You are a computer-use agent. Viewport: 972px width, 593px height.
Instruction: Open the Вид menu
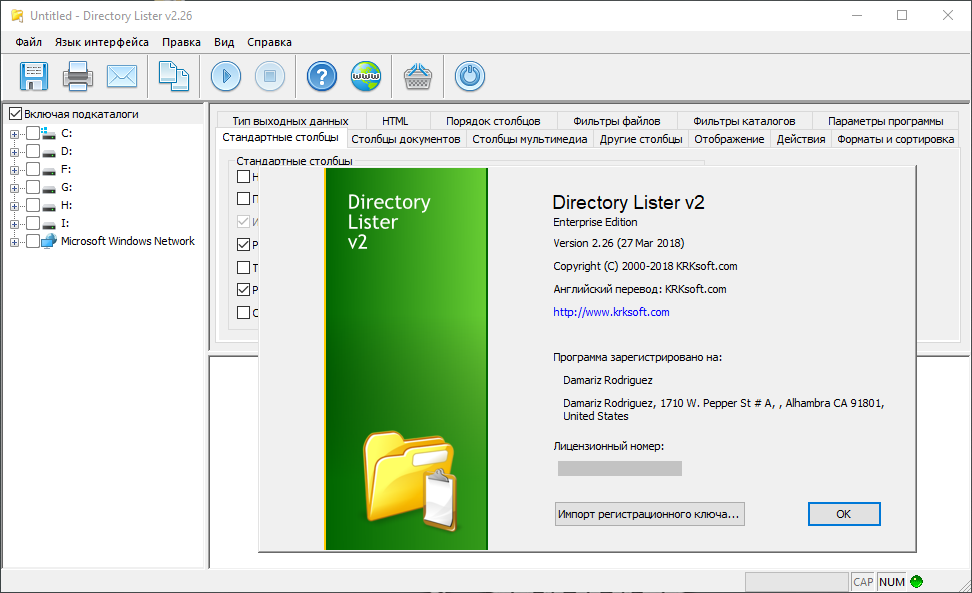click(224, 42)
